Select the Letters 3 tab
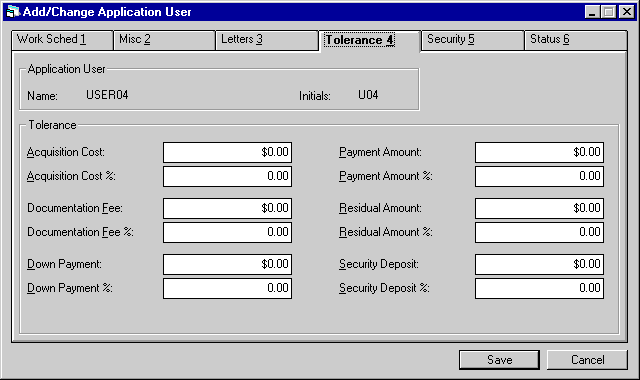The image size is (640, 380). point(267,40)
